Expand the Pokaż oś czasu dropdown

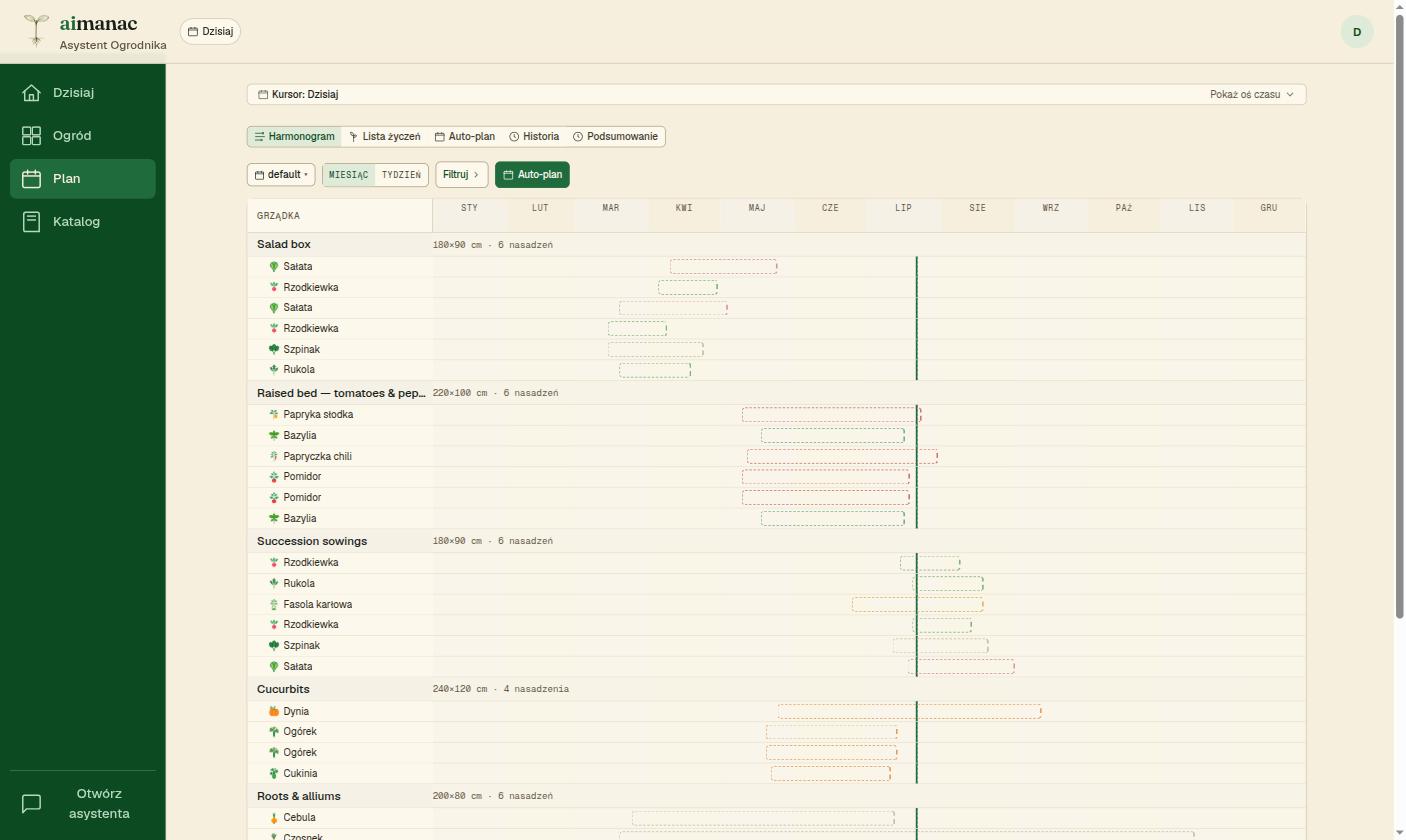[x=1251, y=95]
